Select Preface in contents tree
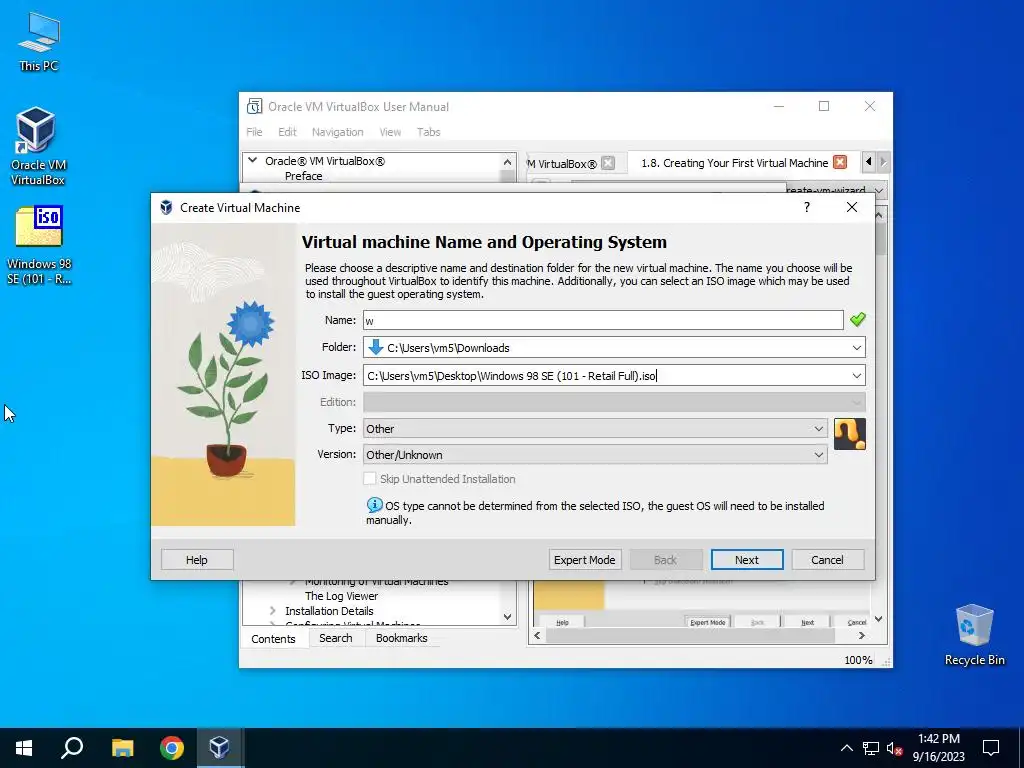Screen dimensions: 1024x768 304,176
